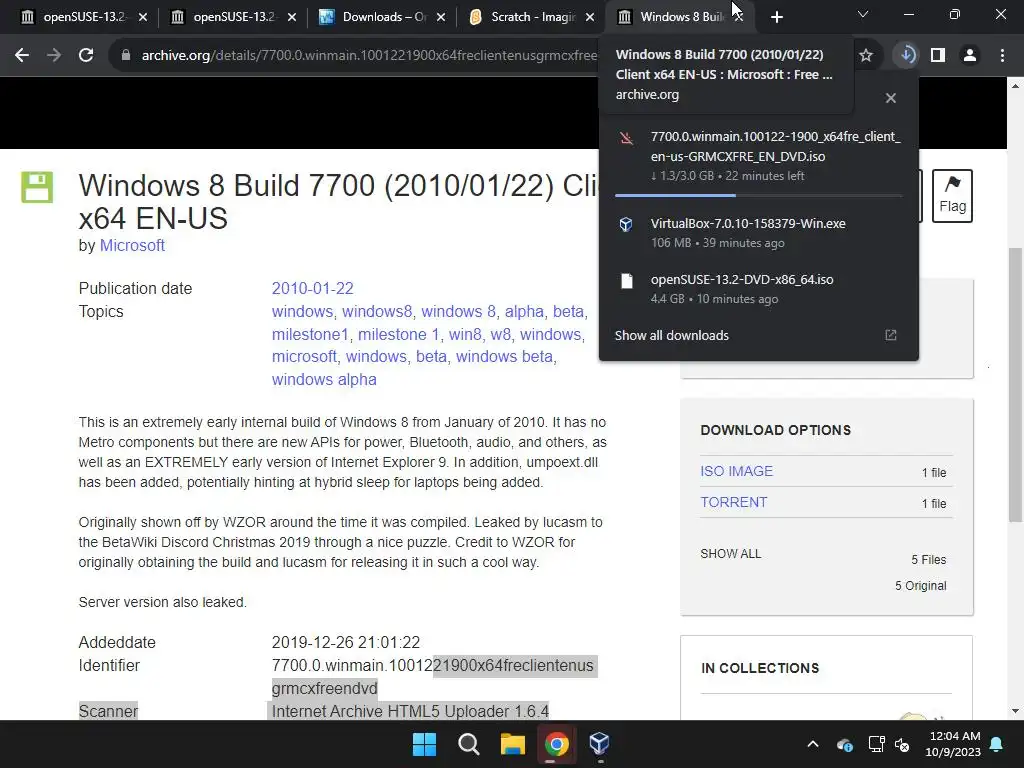Switch to the first openSUSE-13.2 tab

83,17
